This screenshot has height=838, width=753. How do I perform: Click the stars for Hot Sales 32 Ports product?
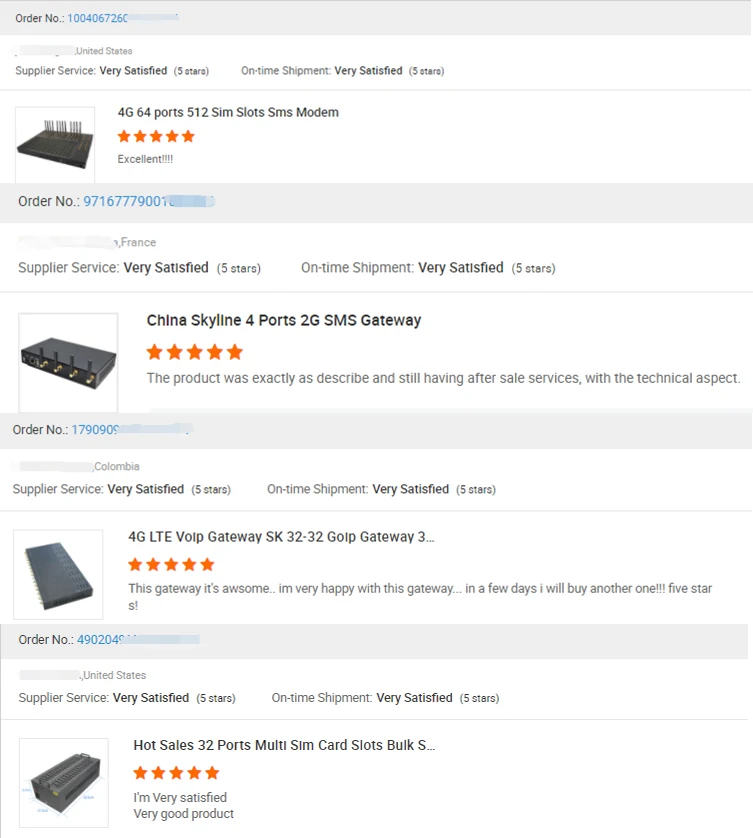176,772
